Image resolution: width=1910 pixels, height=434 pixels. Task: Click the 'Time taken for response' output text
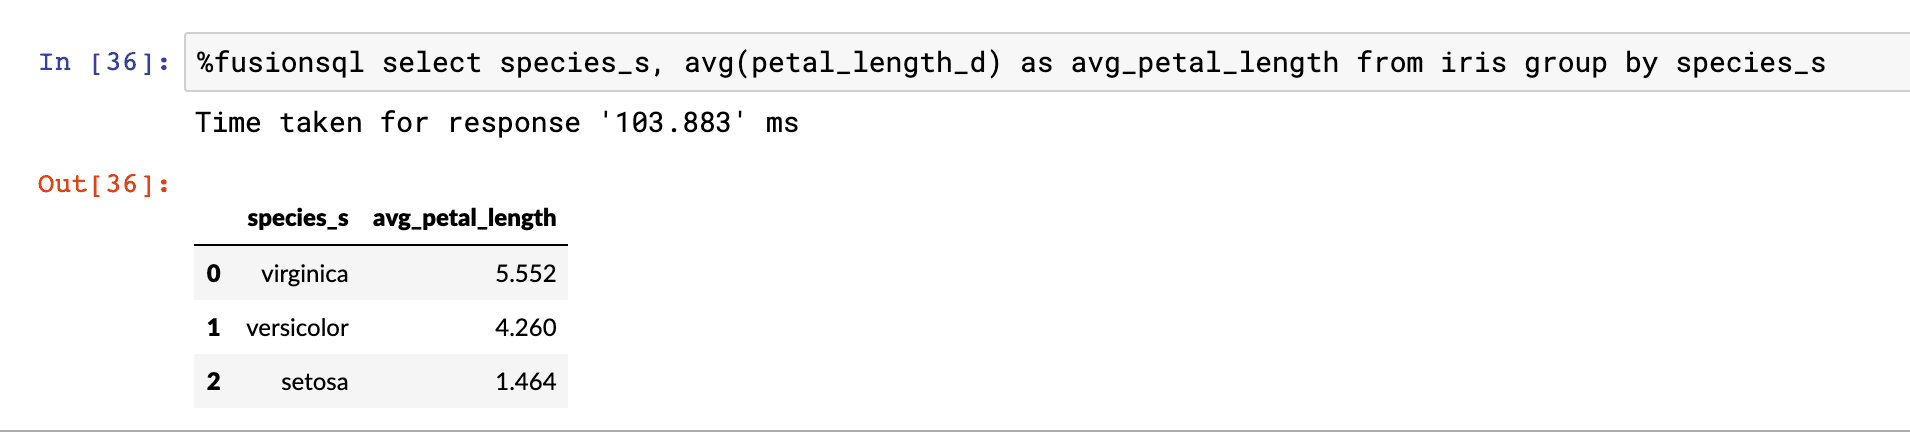(388, 123)
